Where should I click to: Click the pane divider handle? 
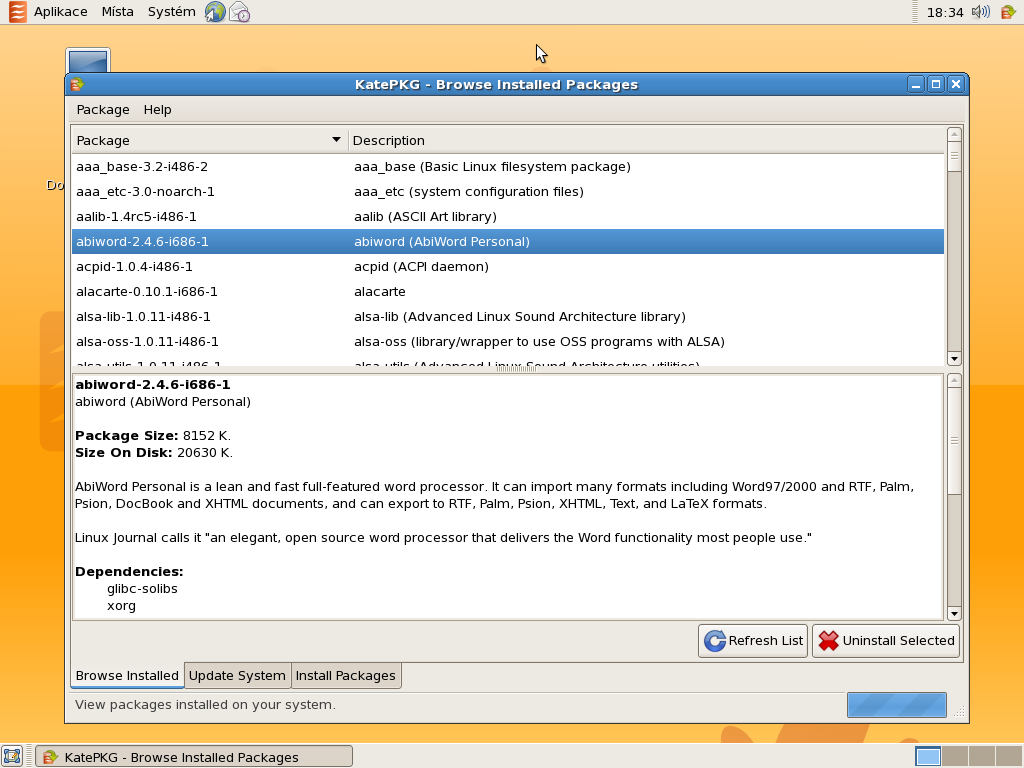(516, 369)
